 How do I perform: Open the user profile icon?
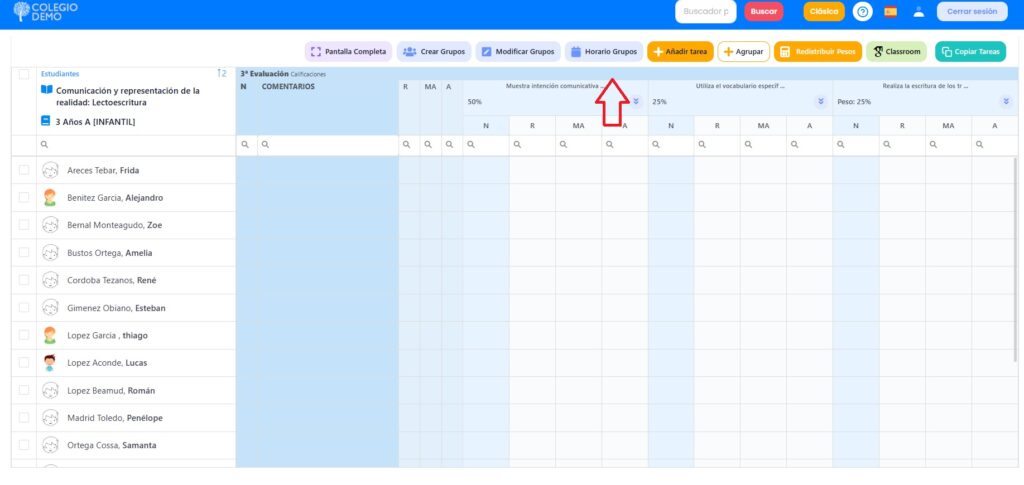click(x=918, y=12)
